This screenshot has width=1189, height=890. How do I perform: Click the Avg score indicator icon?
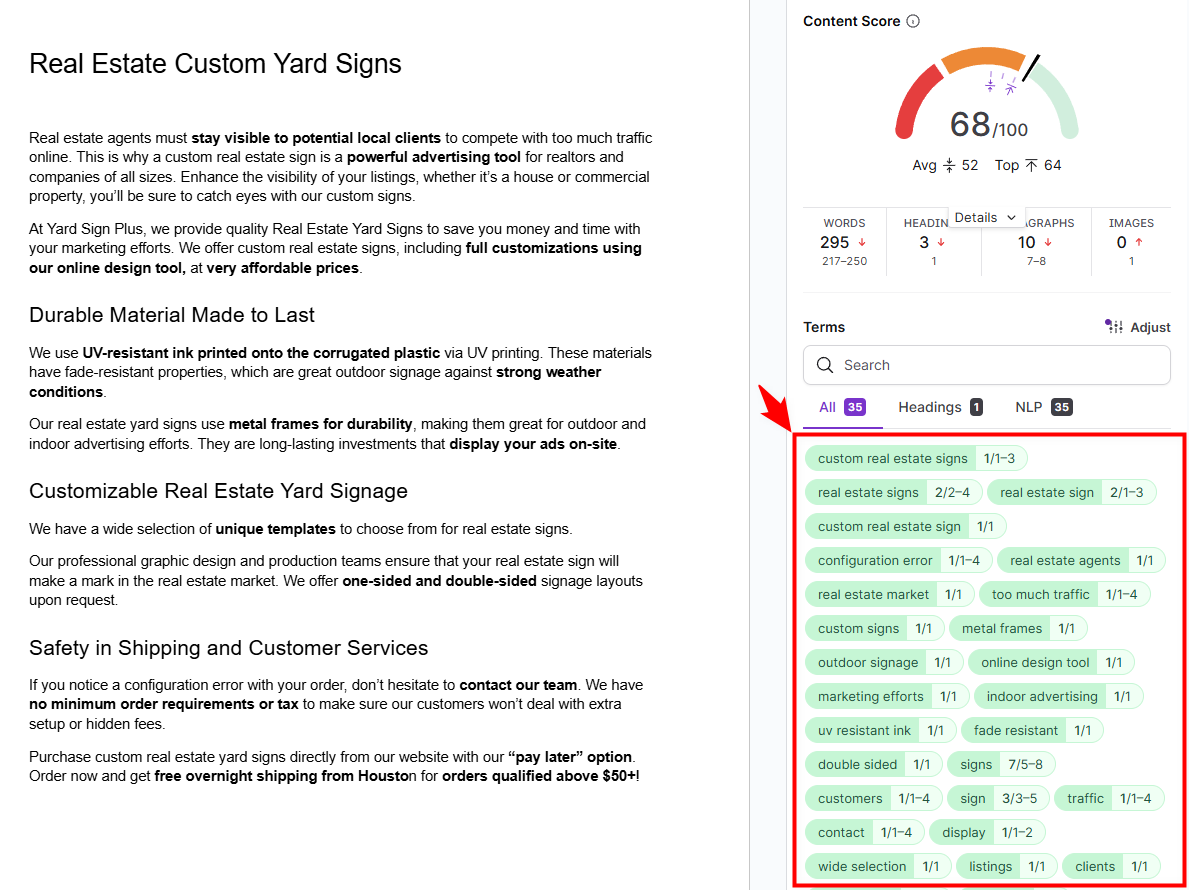949,165
